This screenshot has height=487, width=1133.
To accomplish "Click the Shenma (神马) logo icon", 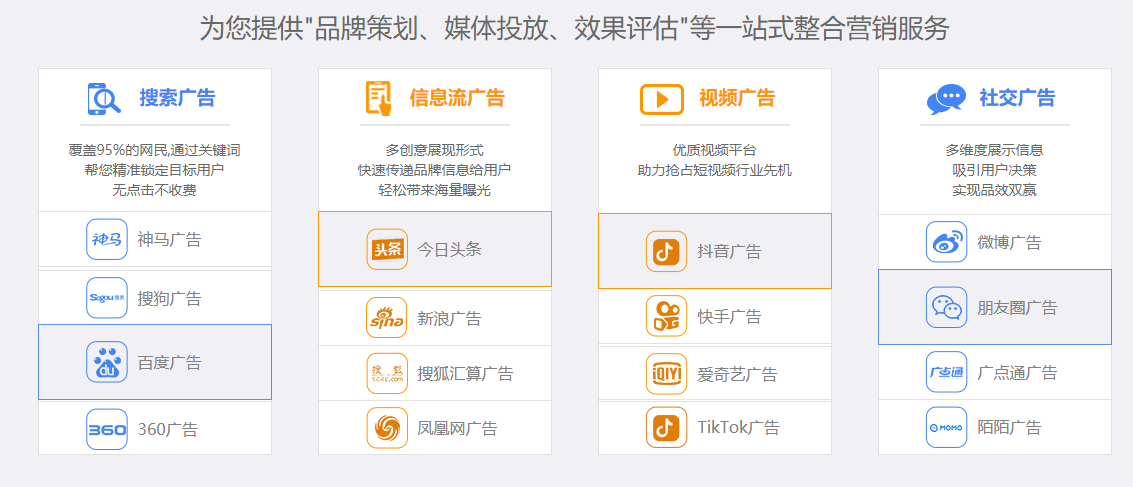I will (107, 239).
